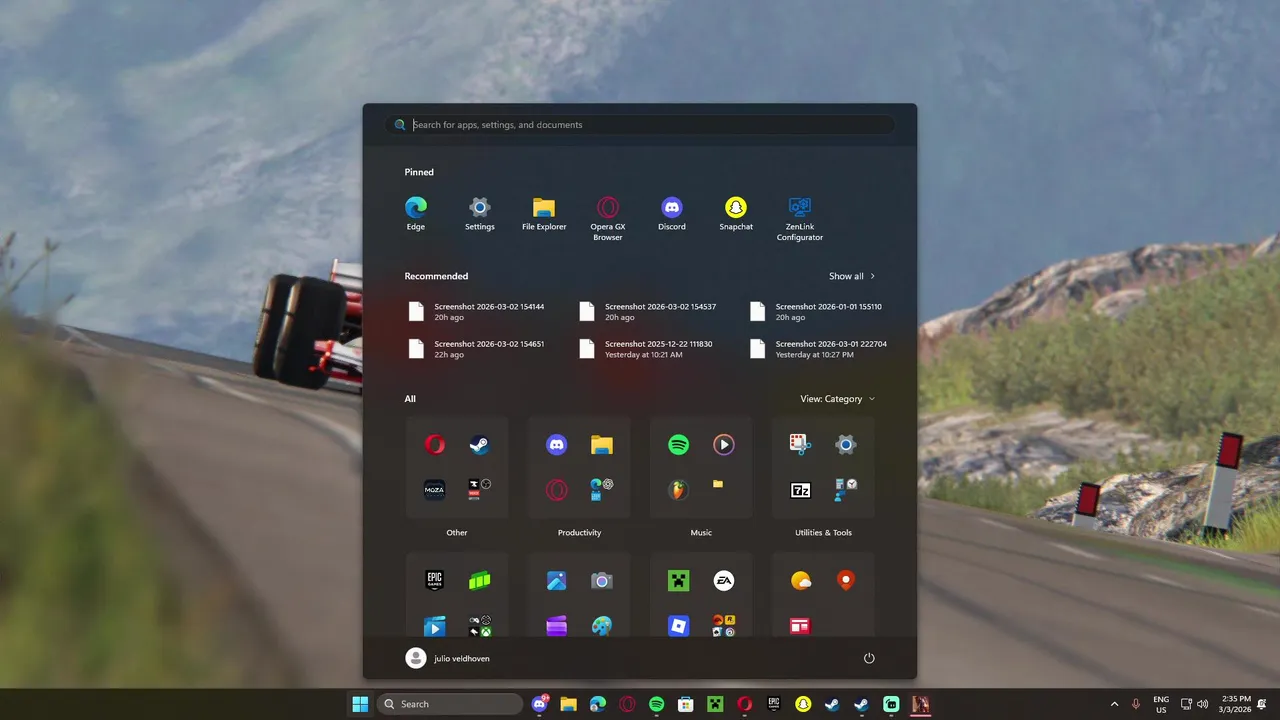Open Weather app in category grid

(x=801, y=581)
